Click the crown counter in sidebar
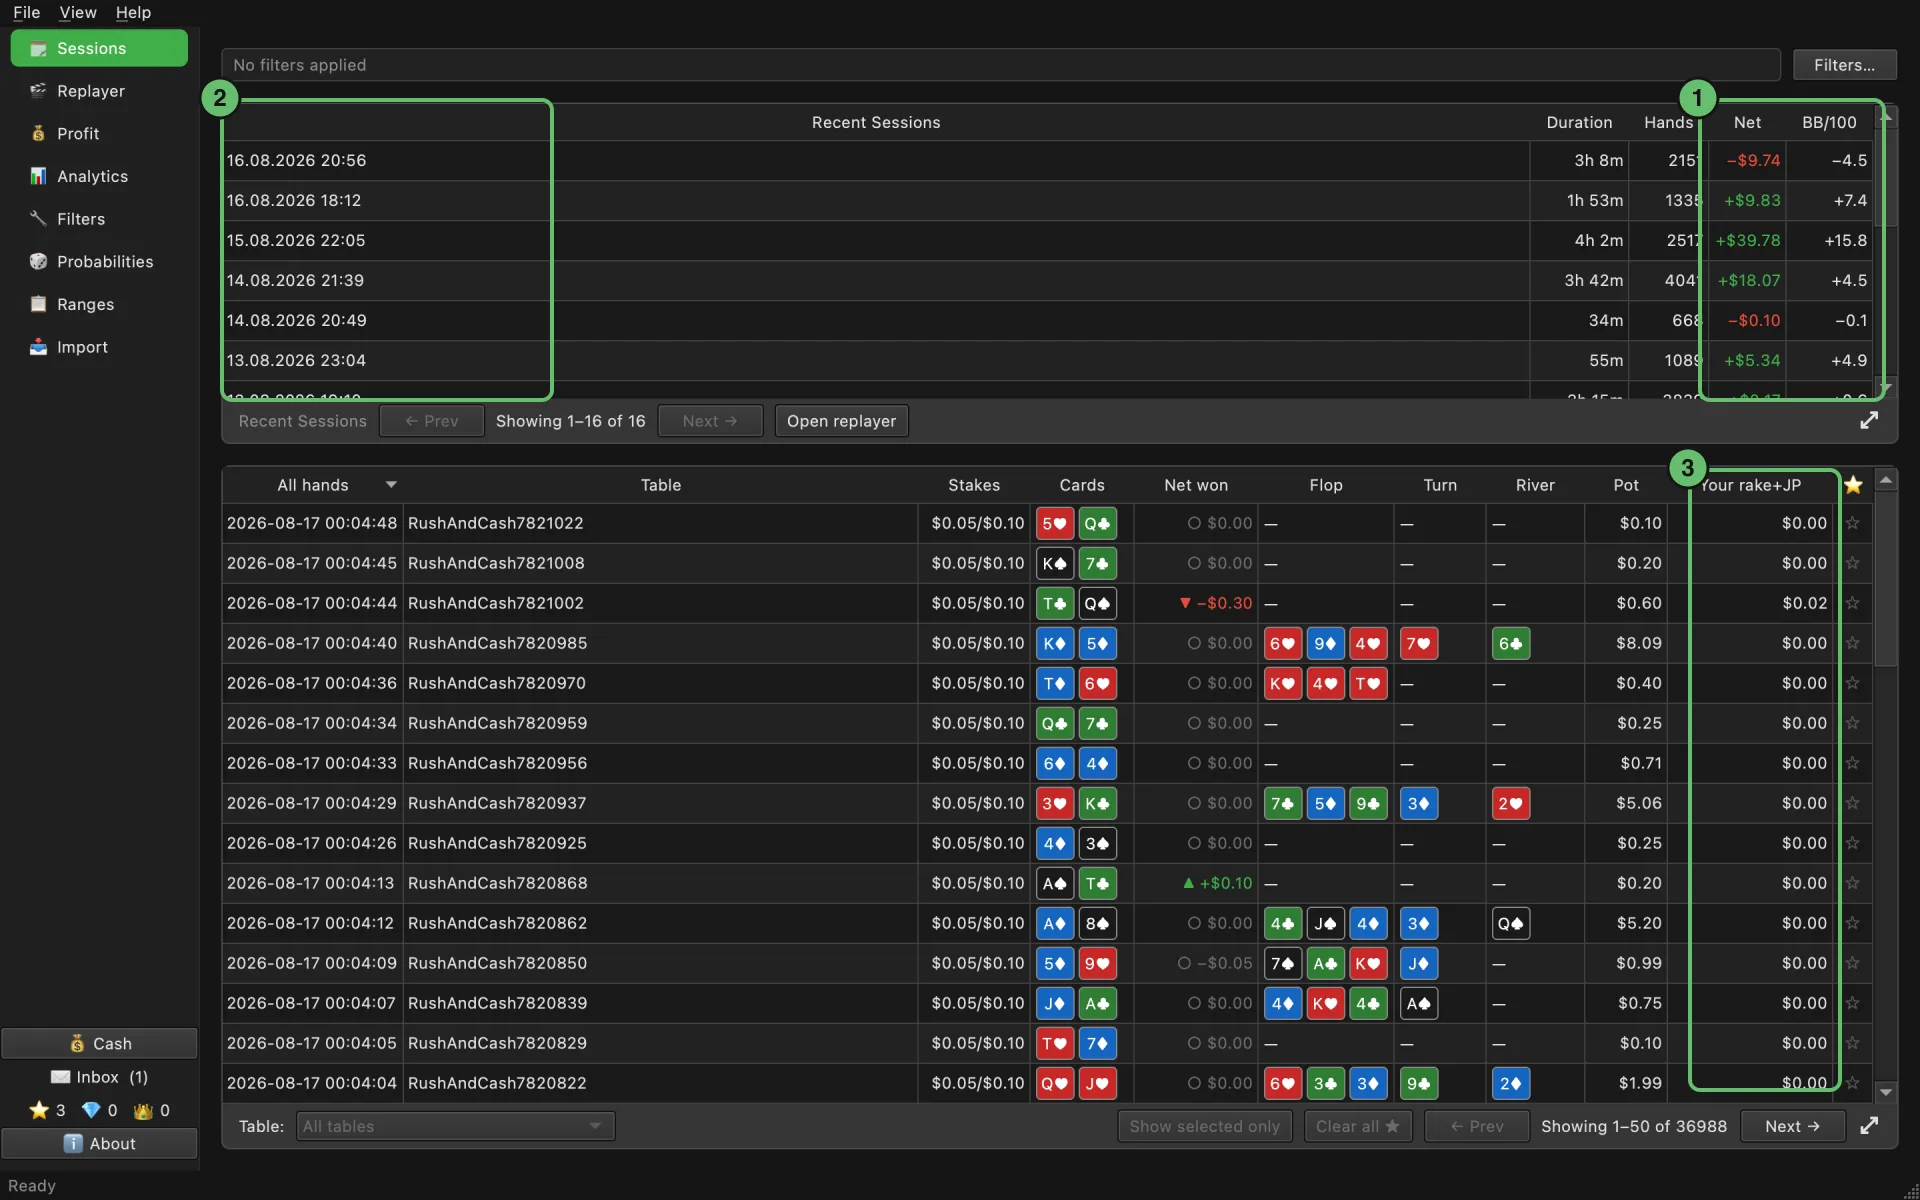This screenshot has height=1200, width=1920. point(151,1110)
